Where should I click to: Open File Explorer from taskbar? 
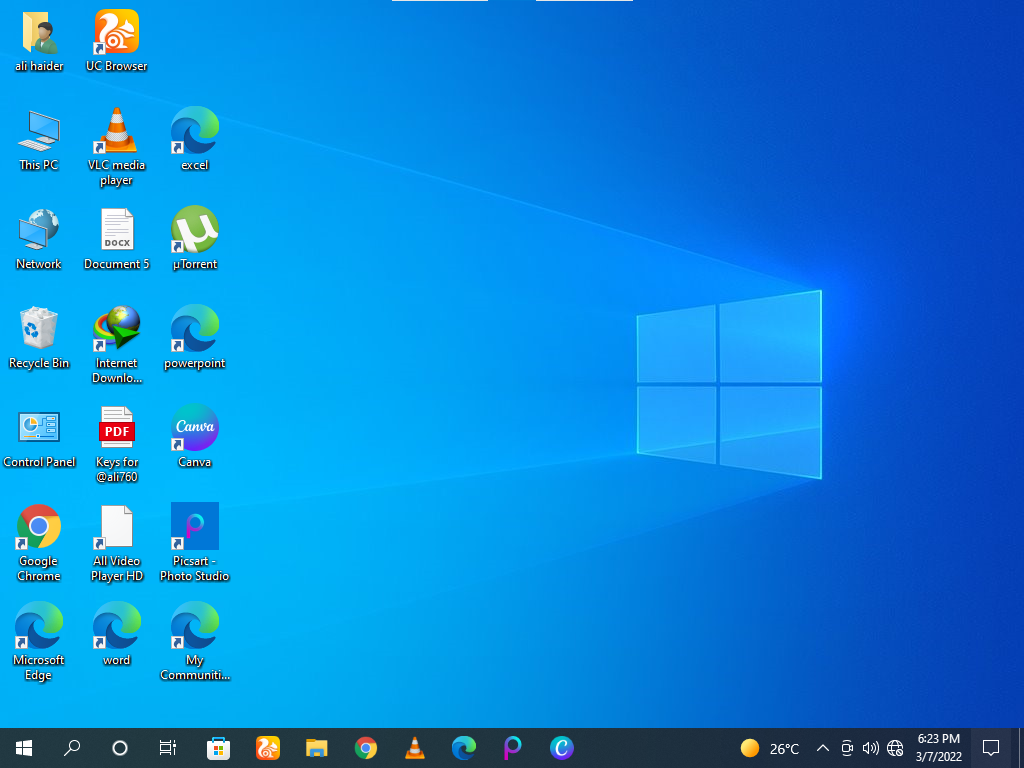(x=317, y=748)
